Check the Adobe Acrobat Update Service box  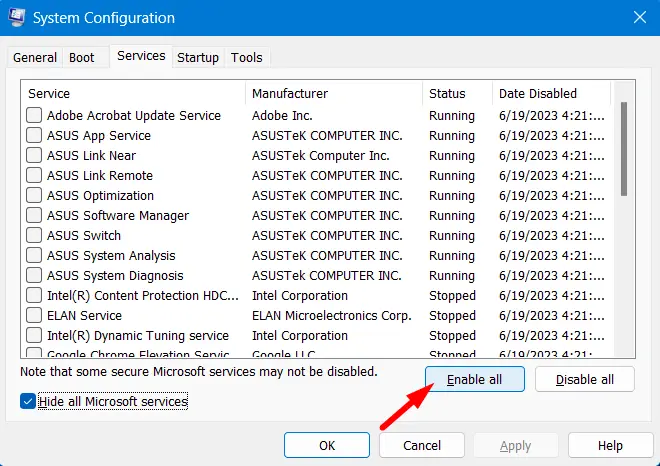coord(34,116)
